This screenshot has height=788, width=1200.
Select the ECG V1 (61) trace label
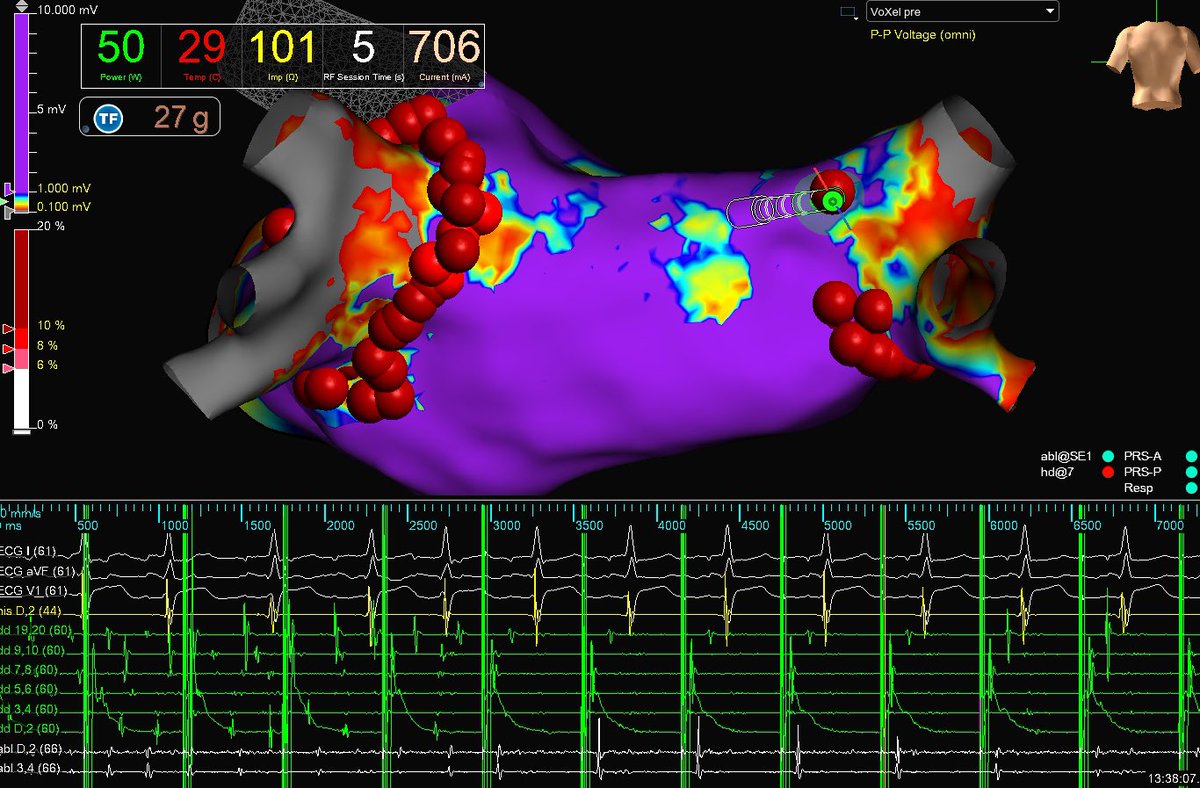[32, 589]
